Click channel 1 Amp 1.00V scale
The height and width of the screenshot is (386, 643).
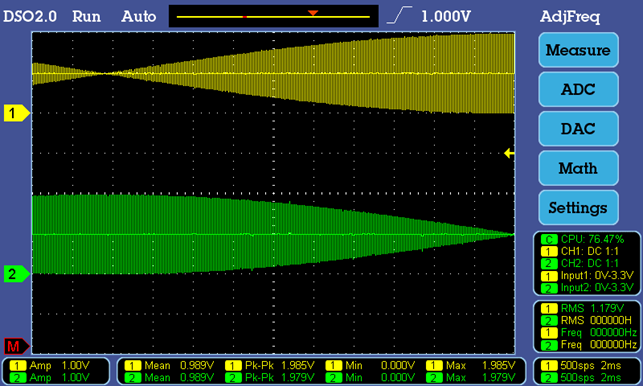click(59, 365)
